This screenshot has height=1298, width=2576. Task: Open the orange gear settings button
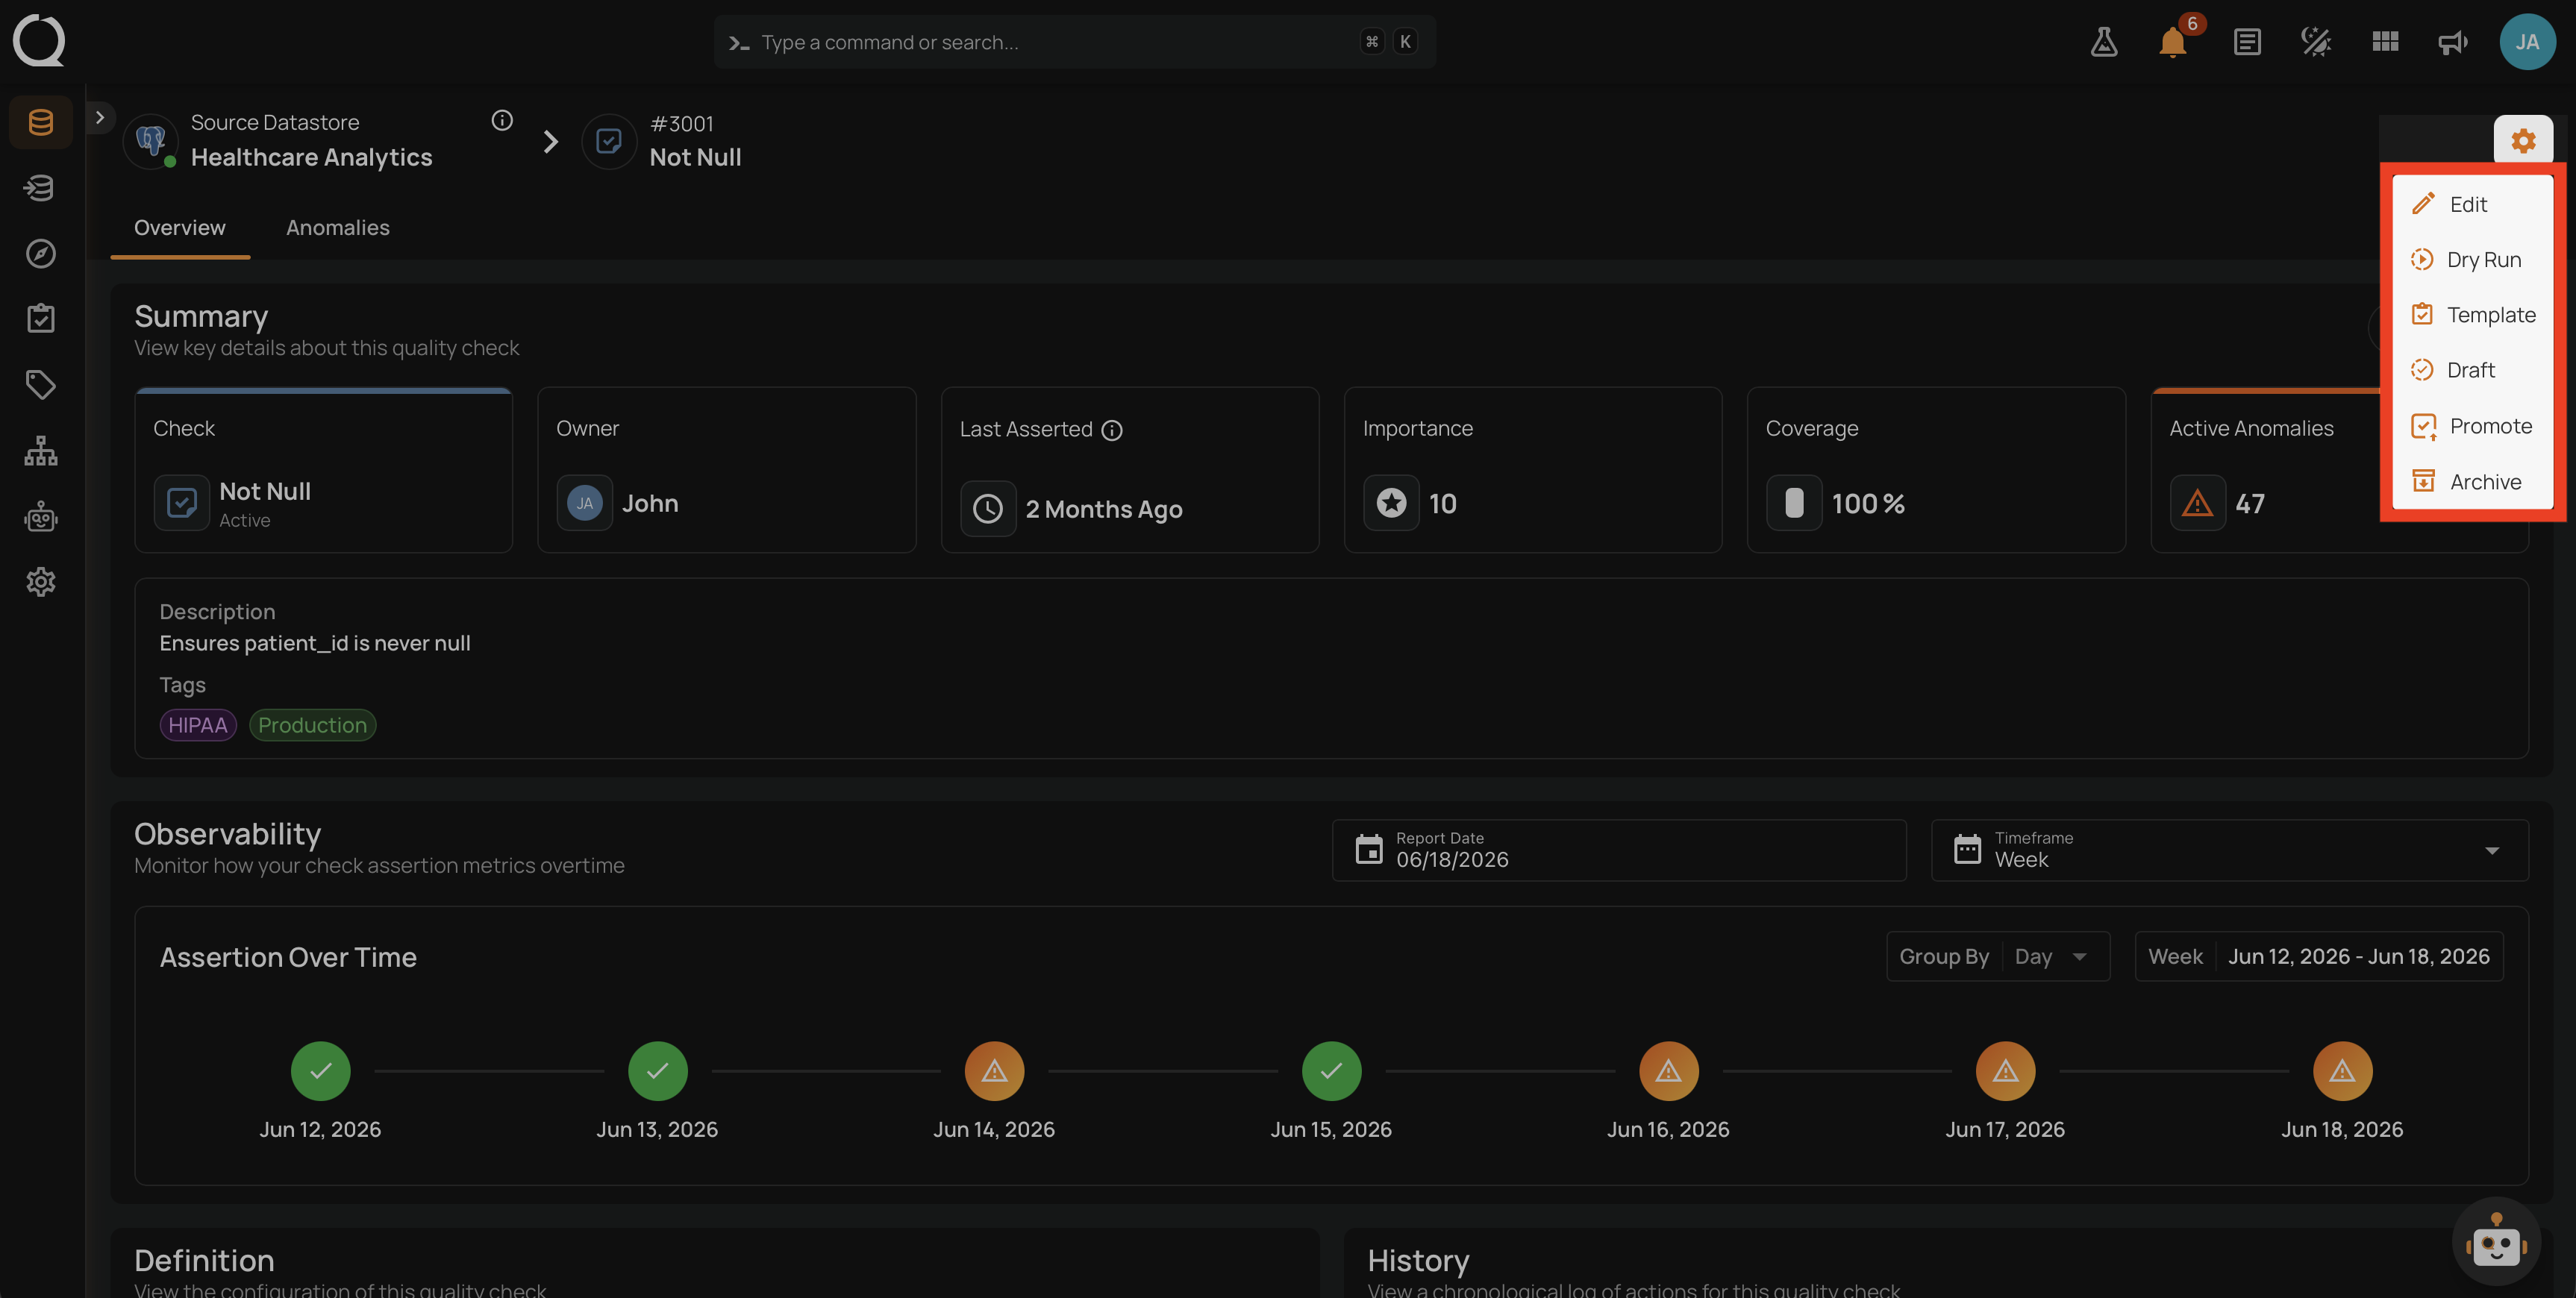[x=2523, y=141]
